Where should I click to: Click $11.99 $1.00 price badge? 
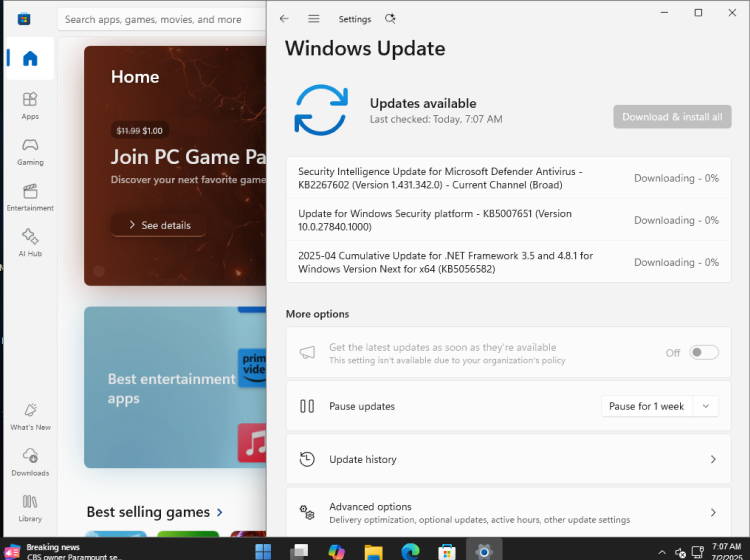click(x=140, y=131)
